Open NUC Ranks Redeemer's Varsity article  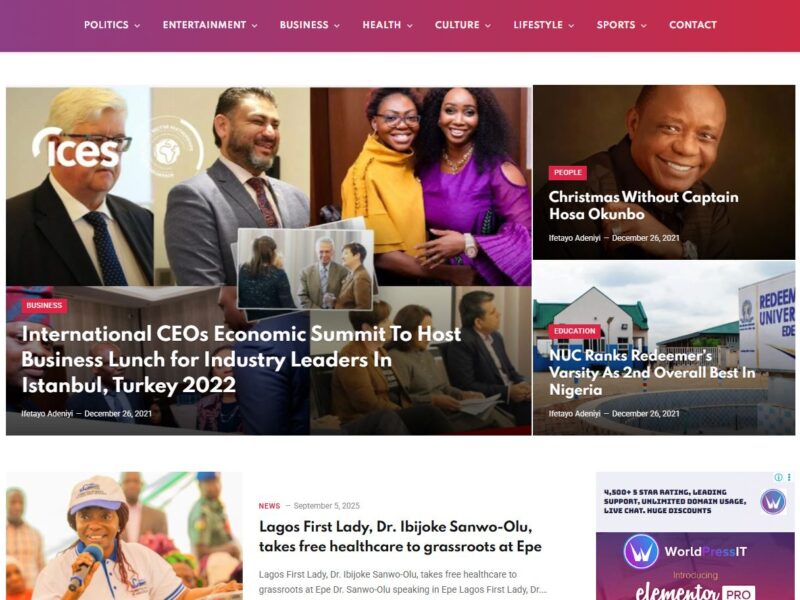coord(652,372)
